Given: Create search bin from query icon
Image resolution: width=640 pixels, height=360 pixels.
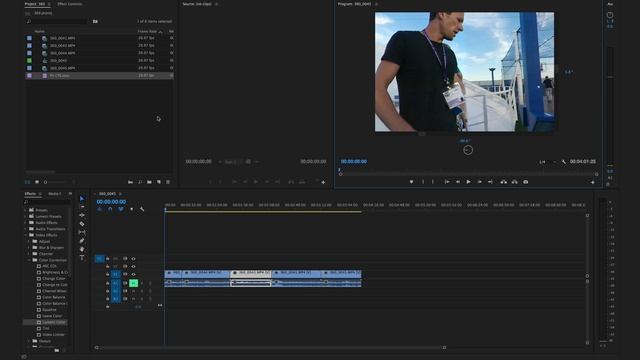Looking at the screenshot, I should [95, 21].
